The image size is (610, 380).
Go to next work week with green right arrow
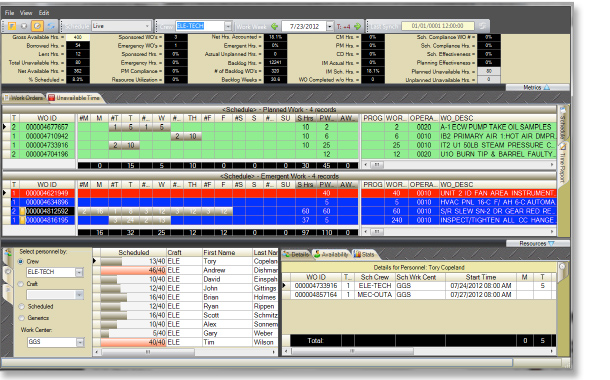click(x=358, y=26)
